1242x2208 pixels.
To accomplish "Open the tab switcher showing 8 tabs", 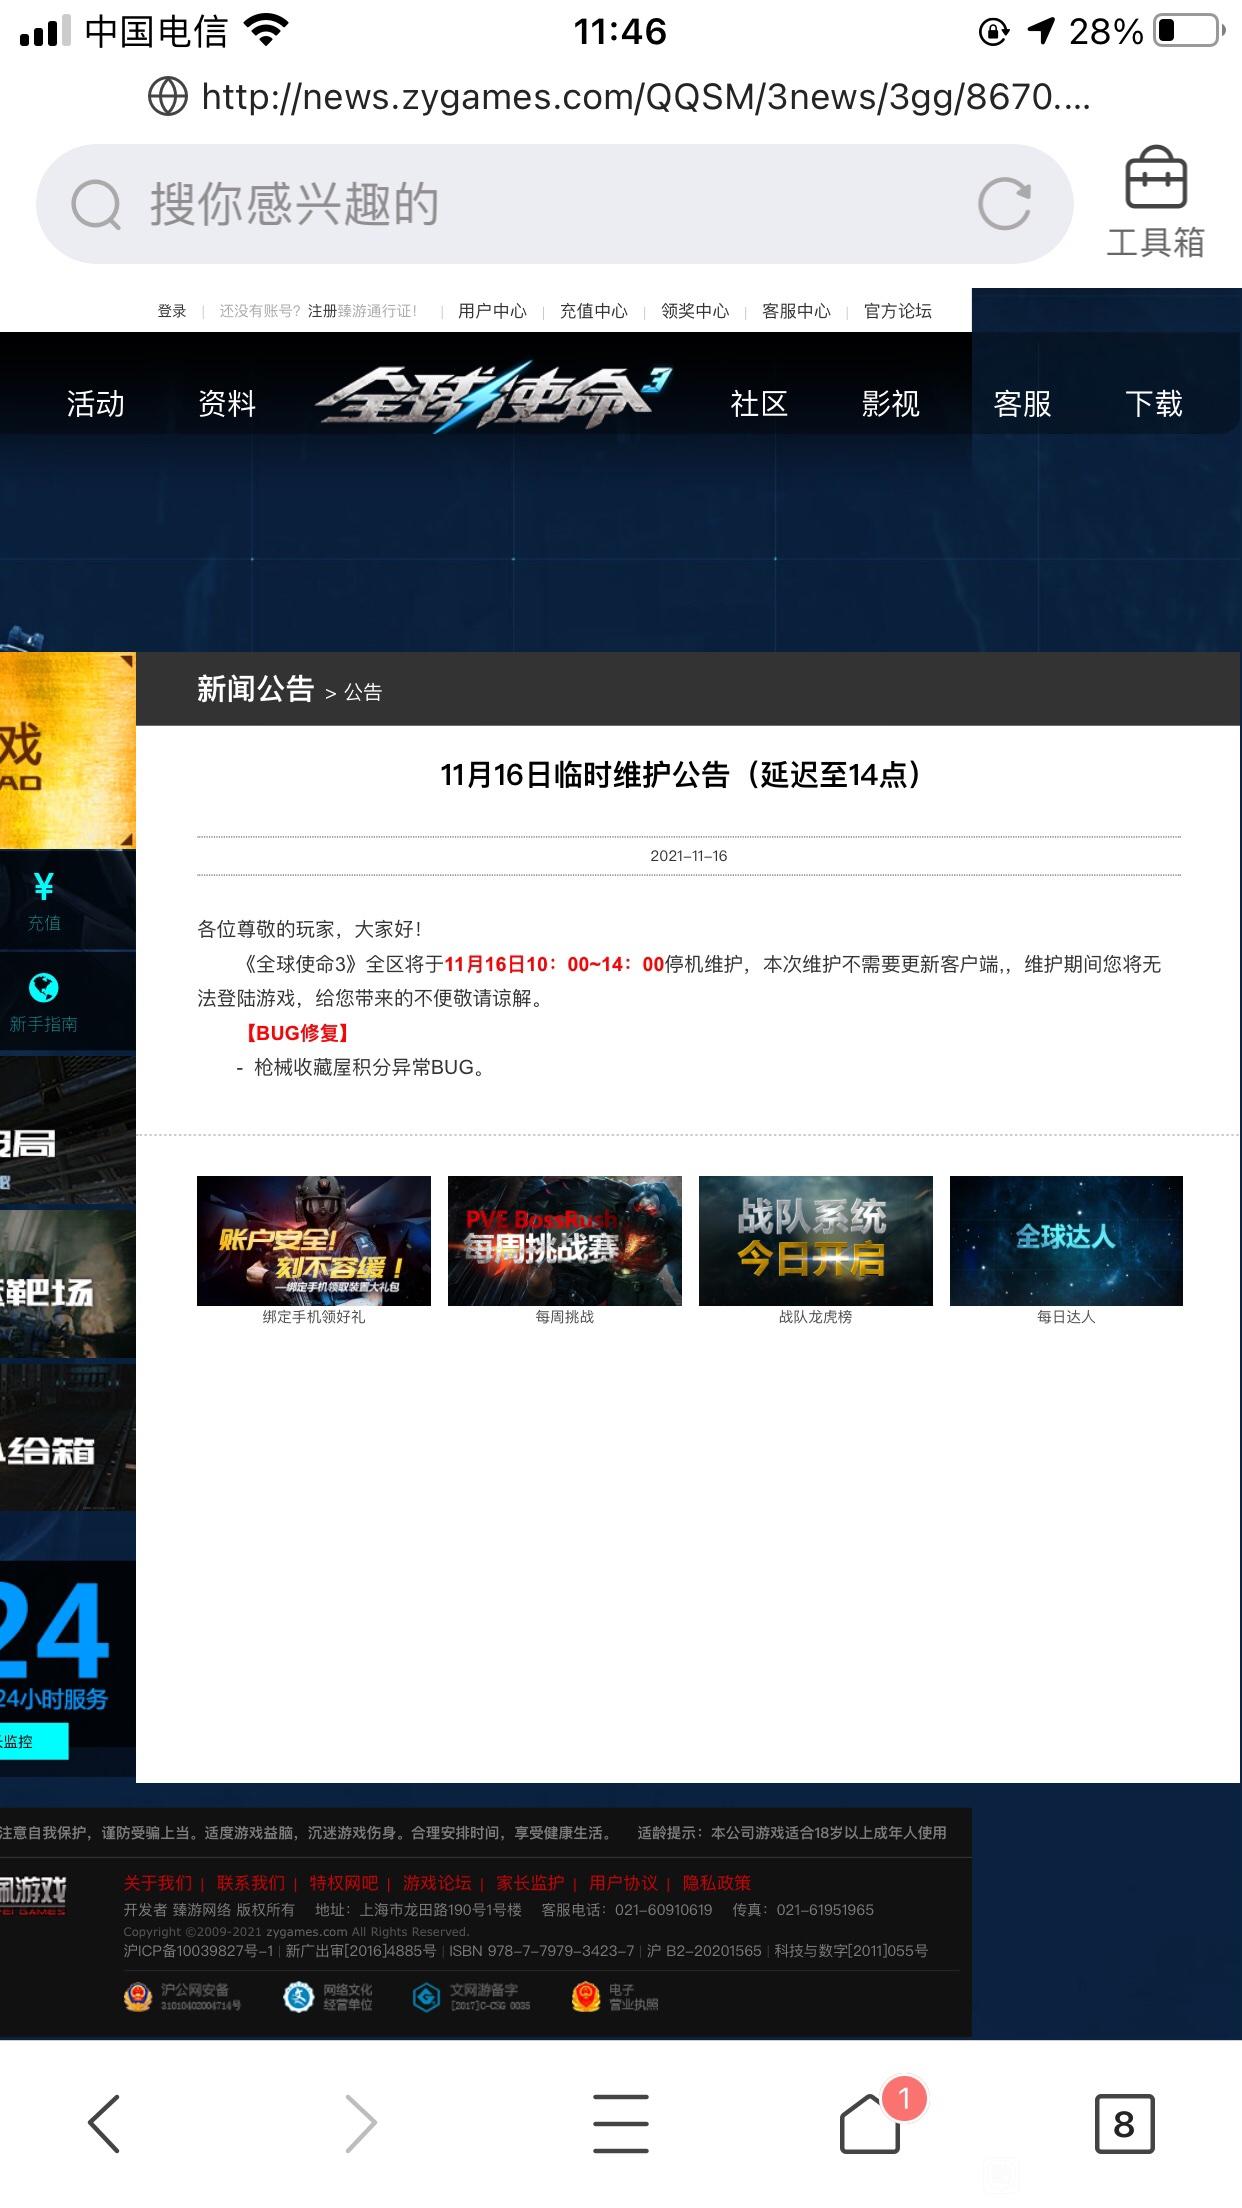I will (x=1124, y=2123).
